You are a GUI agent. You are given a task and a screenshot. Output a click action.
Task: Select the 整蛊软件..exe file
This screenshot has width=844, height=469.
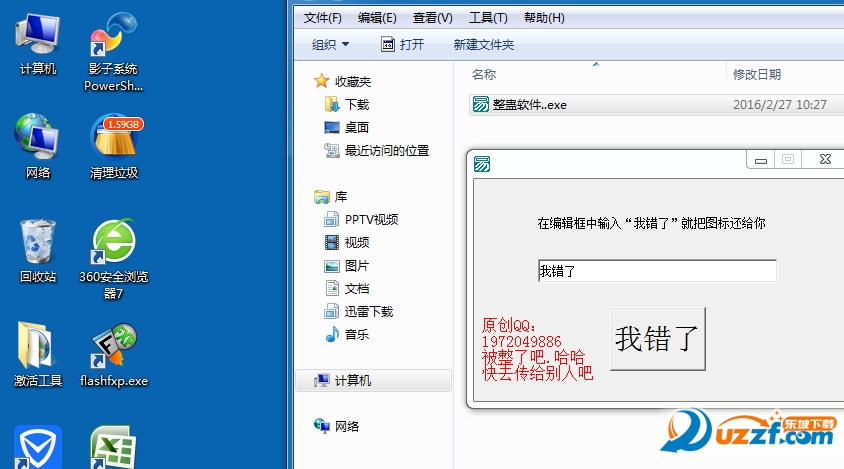click(519, 104)
